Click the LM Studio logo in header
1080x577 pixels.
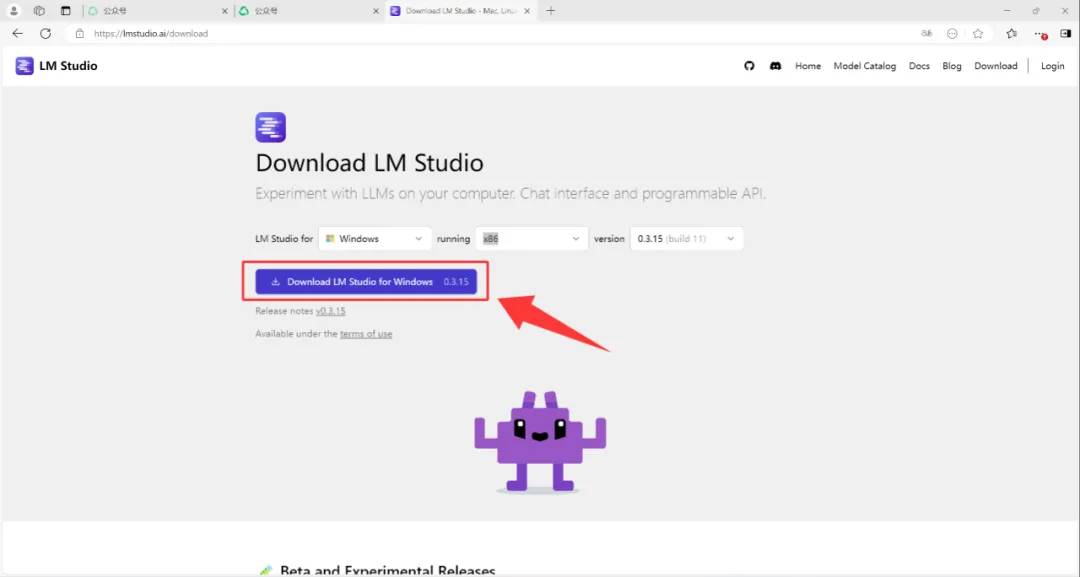pyautogui.click(x=24, y=66)
